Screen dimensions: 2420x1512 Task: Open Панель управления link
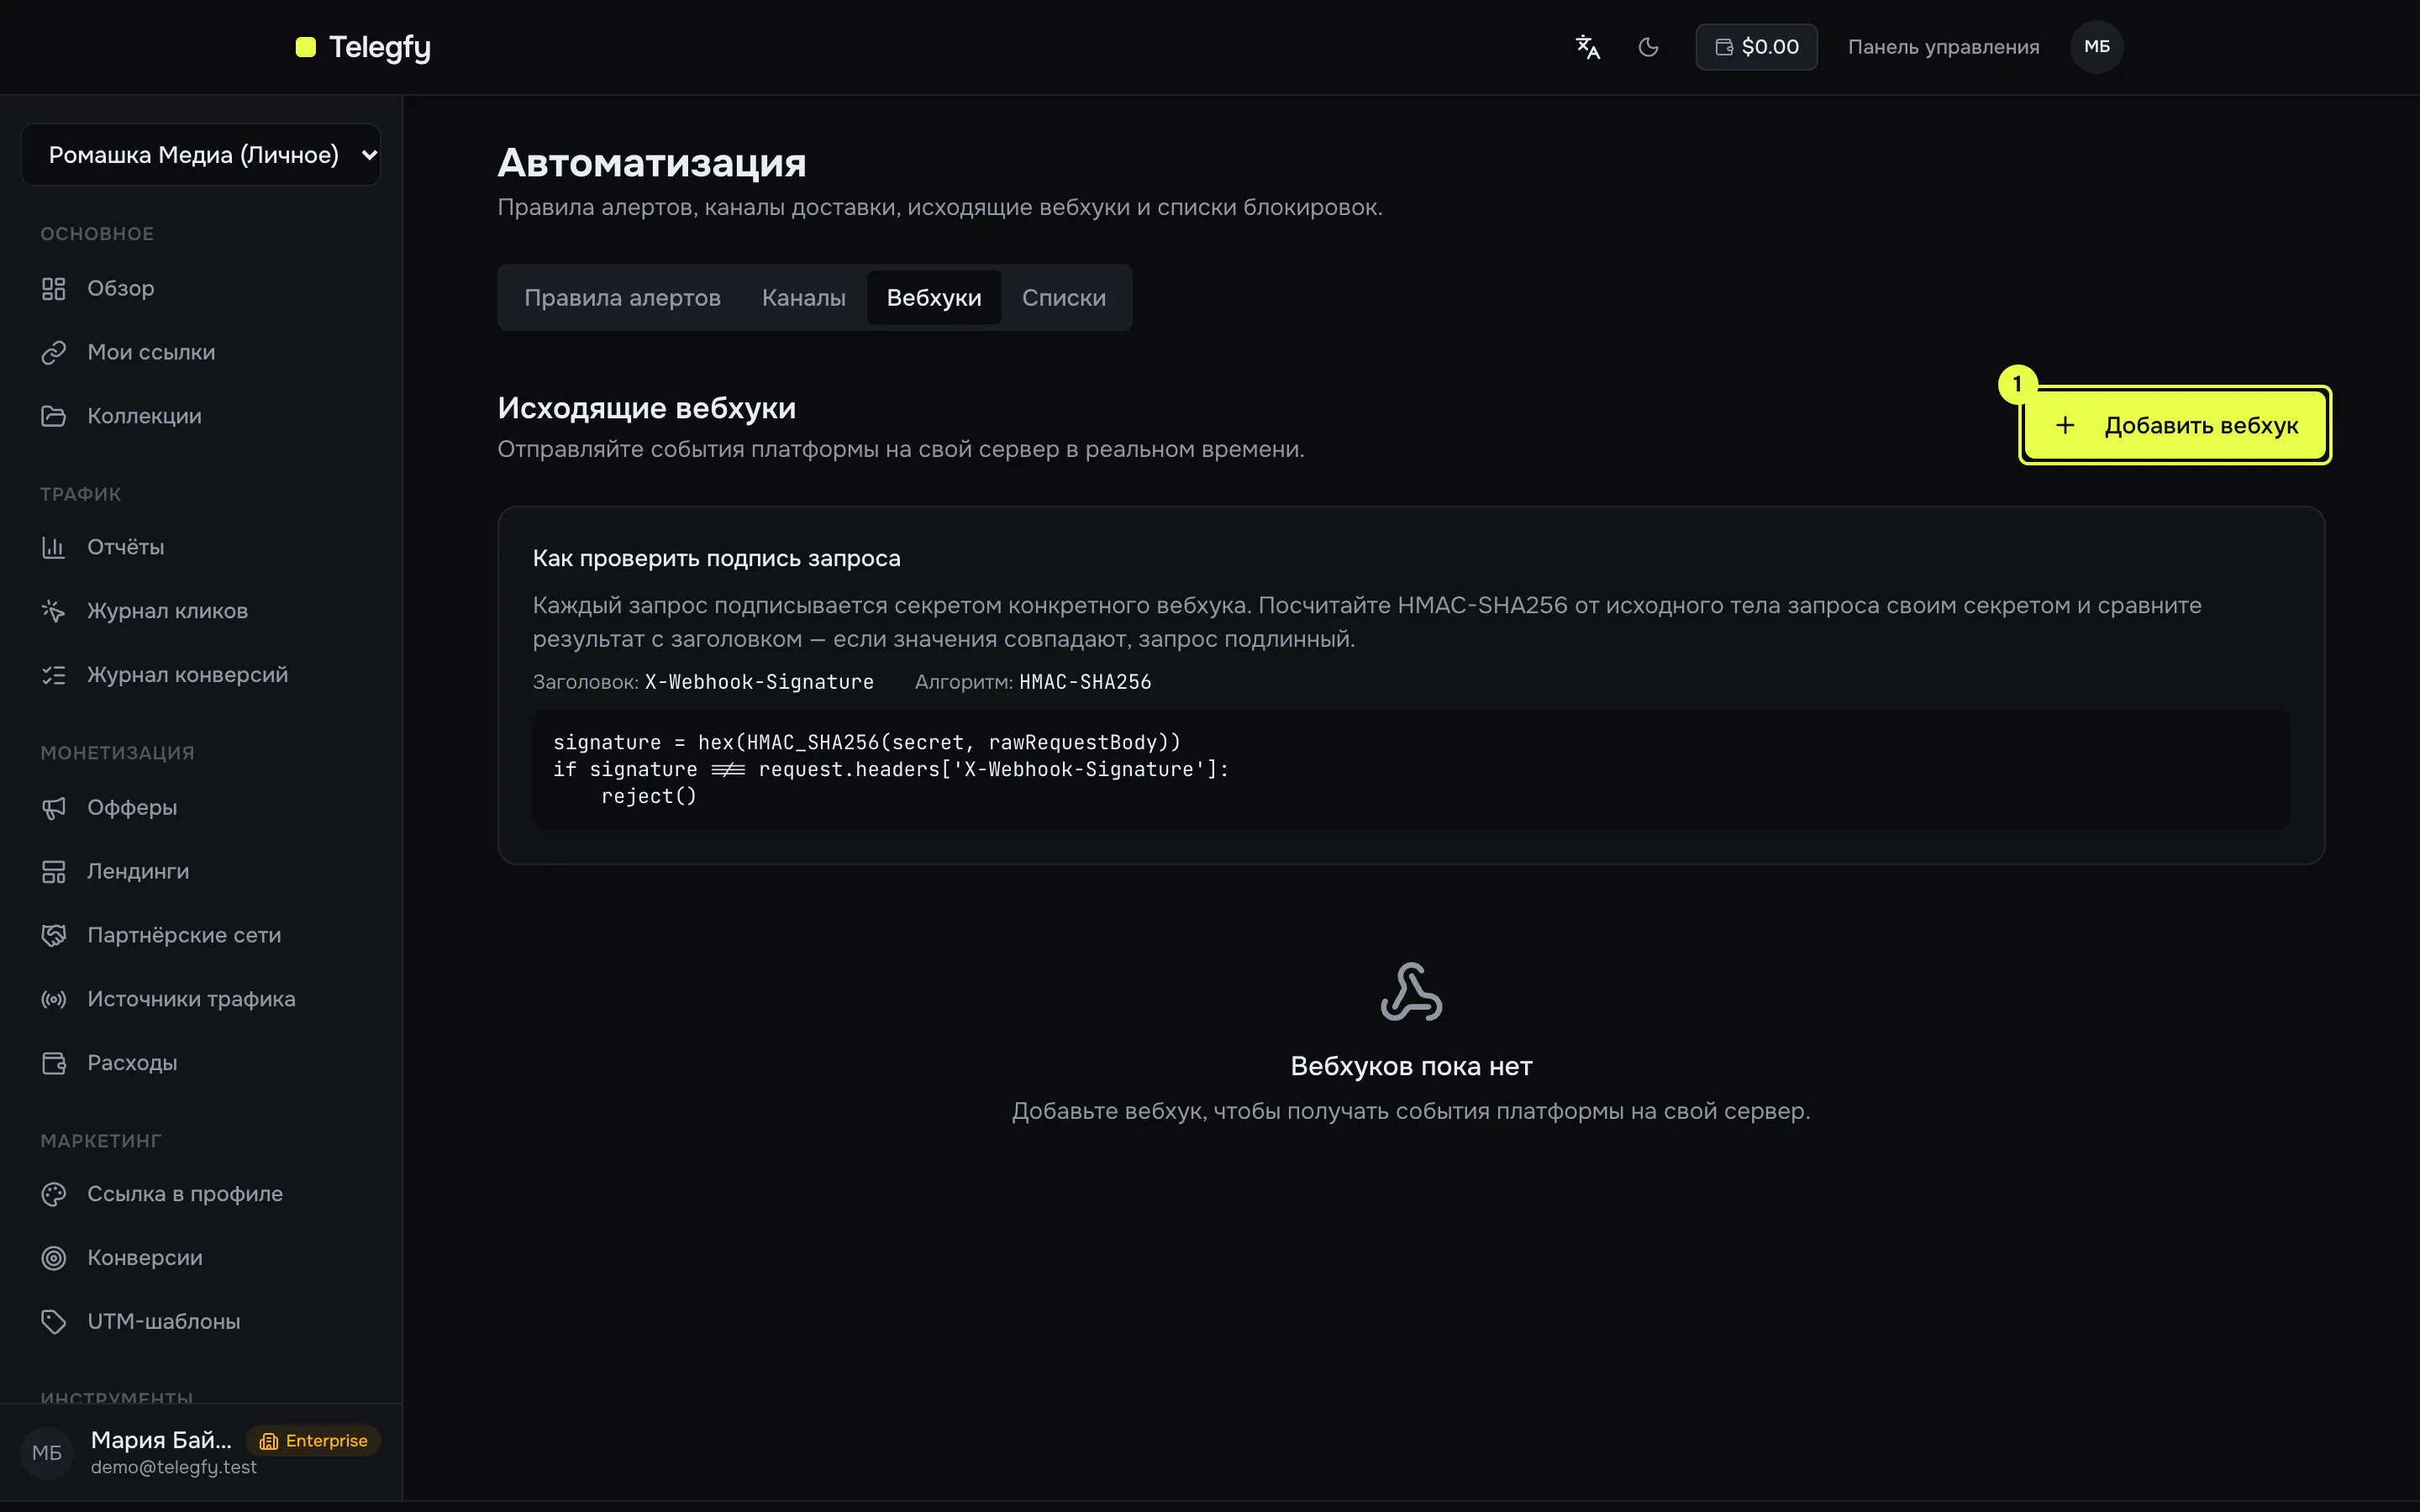click(1943, 47)
